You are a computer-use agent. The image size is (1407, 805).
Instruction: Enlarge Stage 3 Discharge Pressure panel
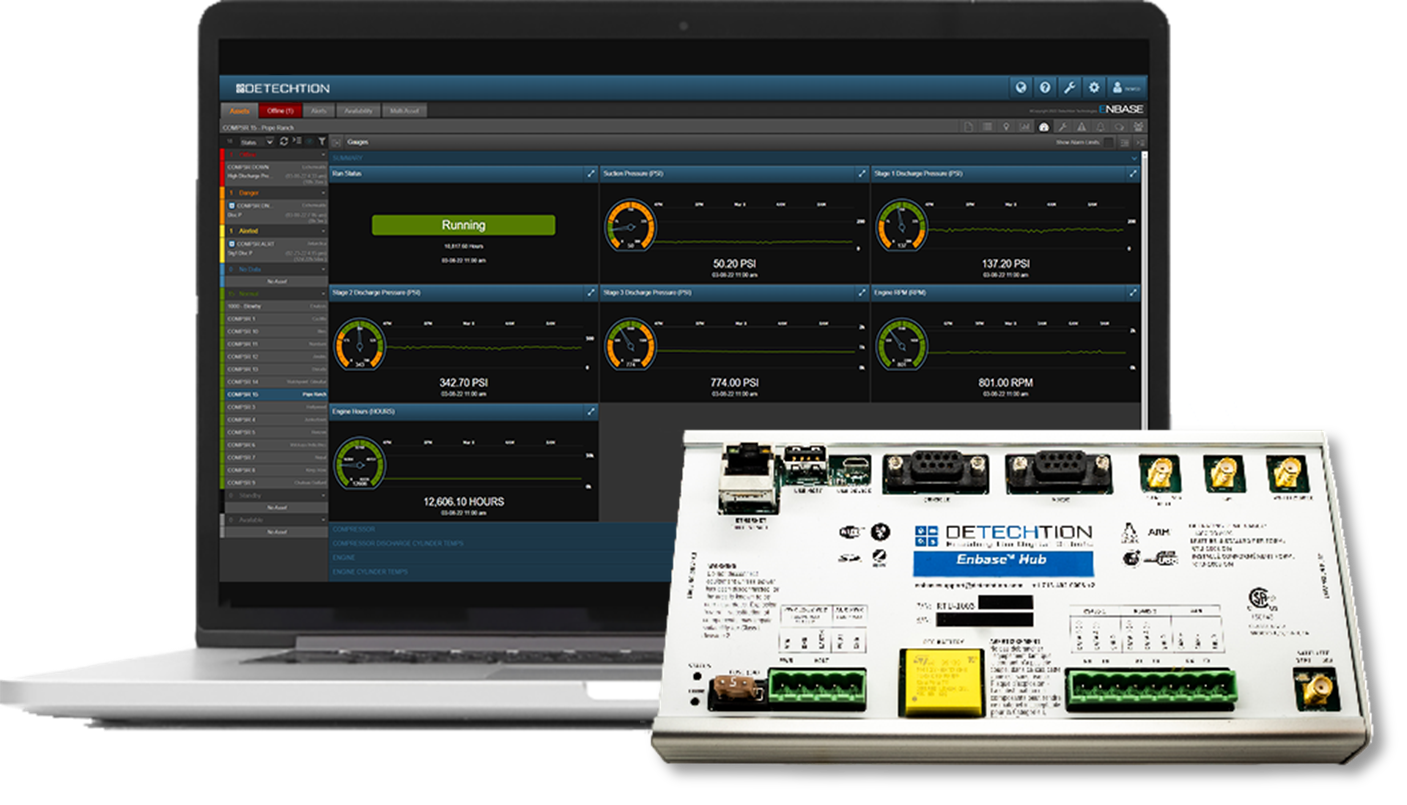coord(862,293)
